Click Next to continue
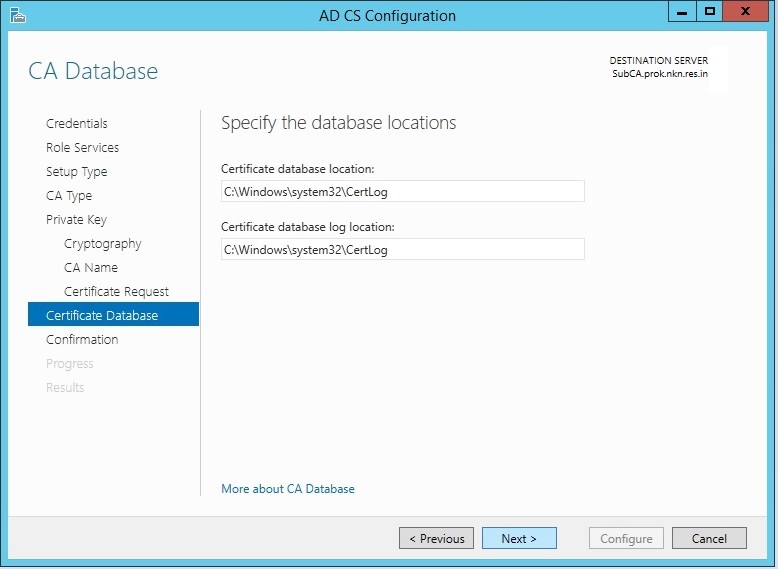The height and width of the screenshot is (569, 778). tap(519, 539)
